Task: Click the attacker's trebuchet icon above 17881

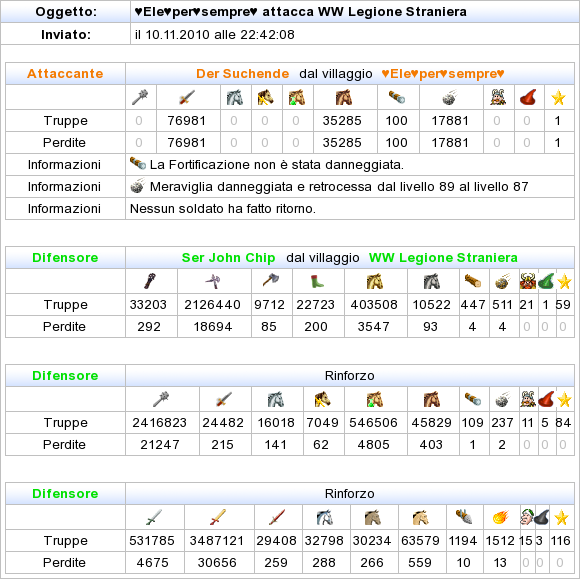Action: 450,97
